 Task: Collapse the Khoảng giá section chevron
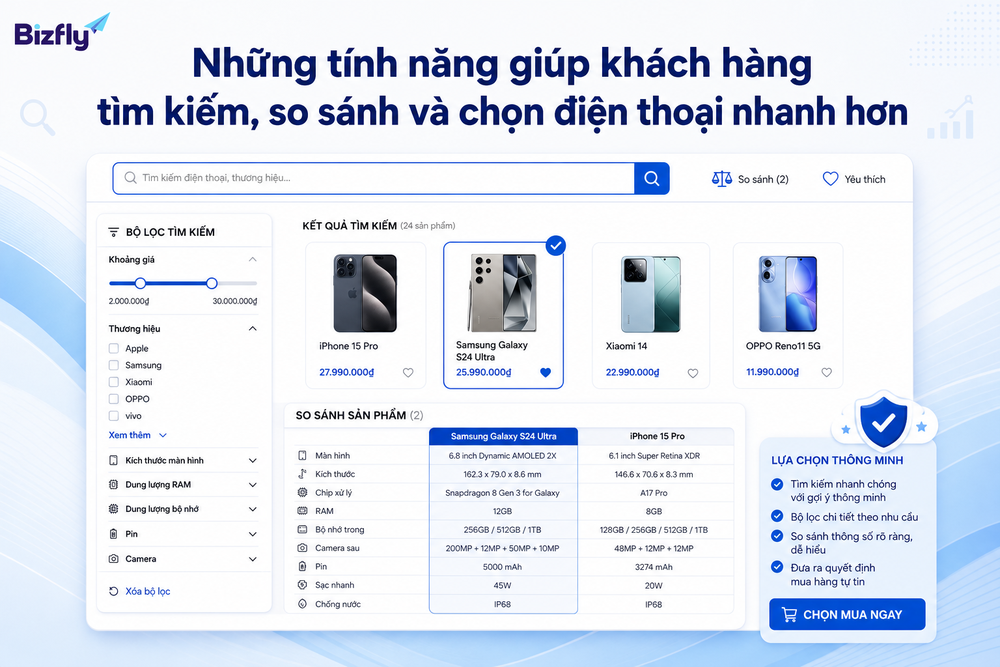point(253,260)
